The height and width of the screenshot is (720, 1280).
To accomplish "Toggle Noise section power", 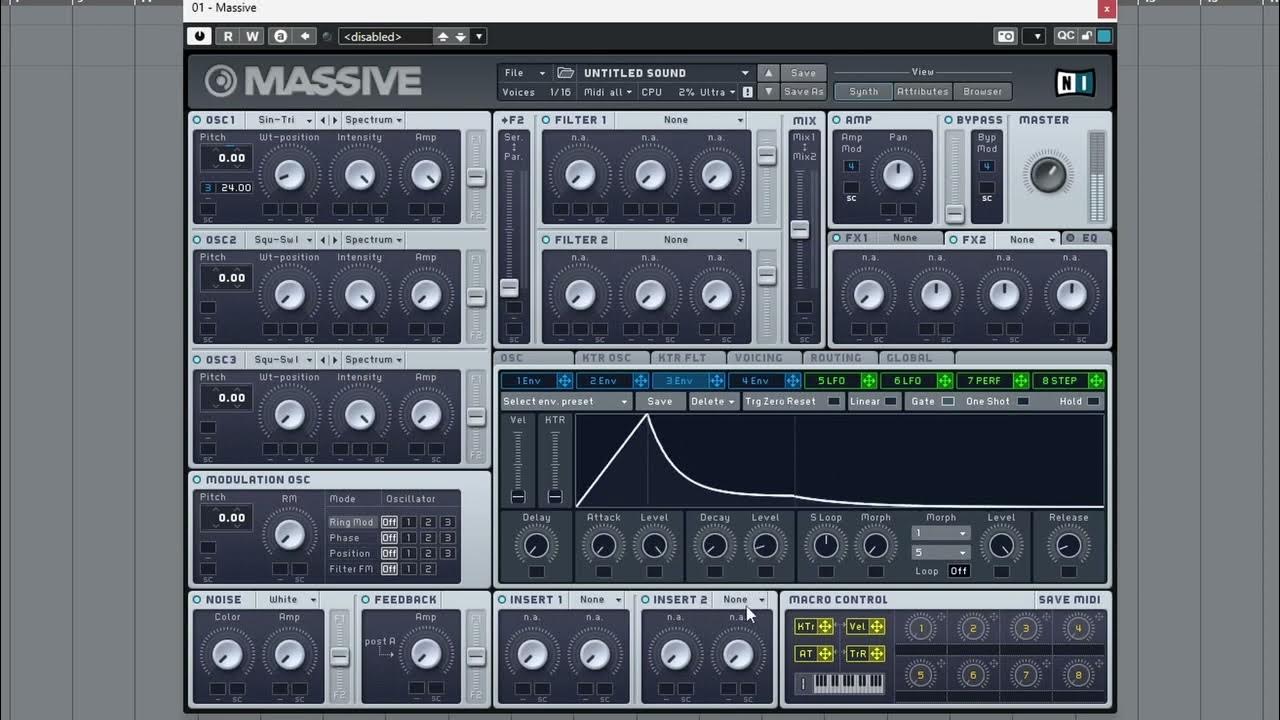I will [198, 600].
